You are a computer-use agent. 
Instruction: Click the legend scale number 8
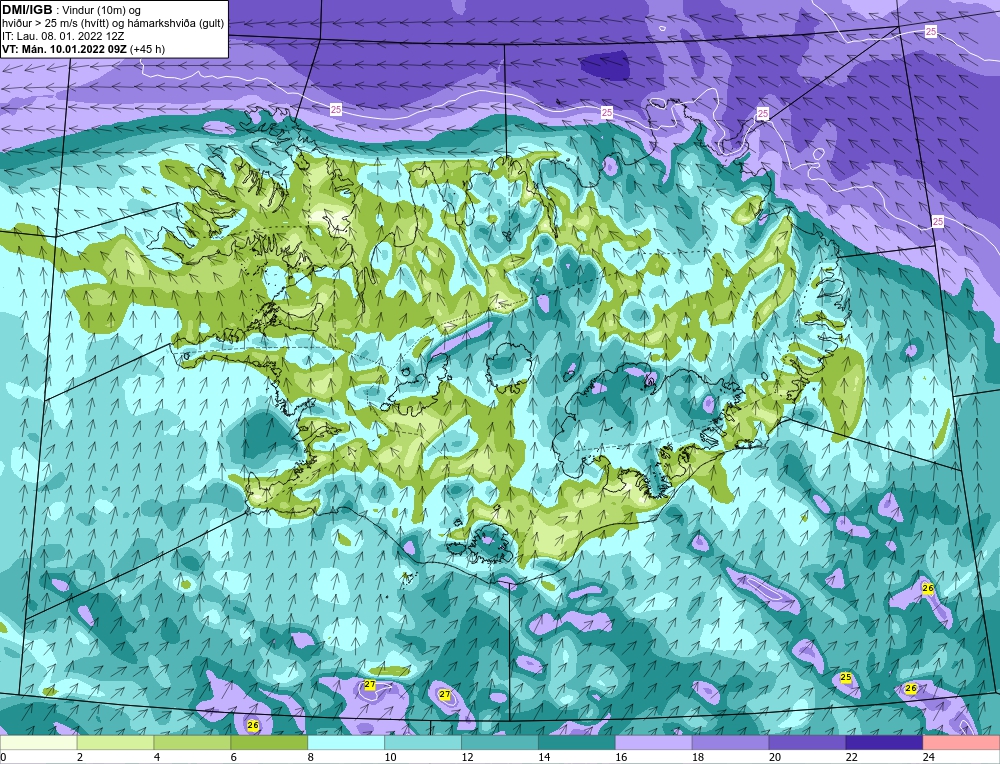(311, 757)
